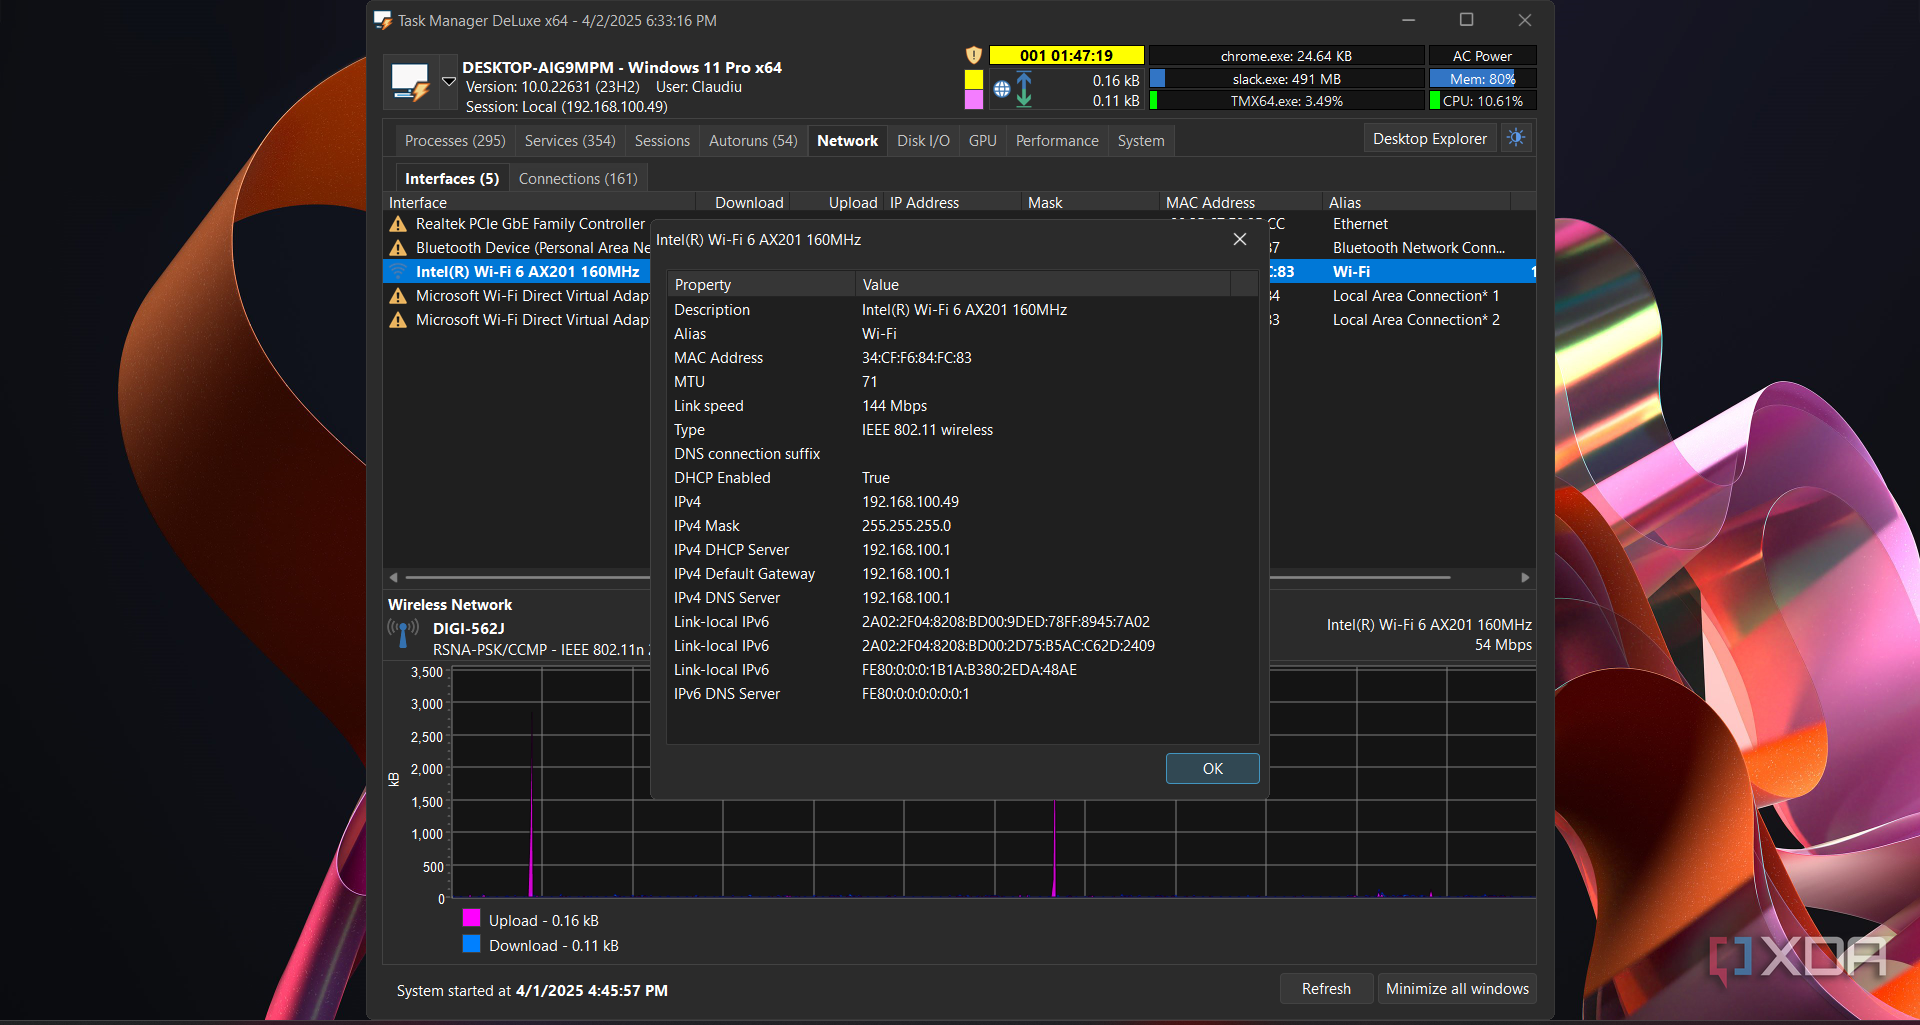Click the shield icon beside the uptime timer
The height and width of the screenshot is (1025, 1920).
pyautogui.click(x=974, y=55)
